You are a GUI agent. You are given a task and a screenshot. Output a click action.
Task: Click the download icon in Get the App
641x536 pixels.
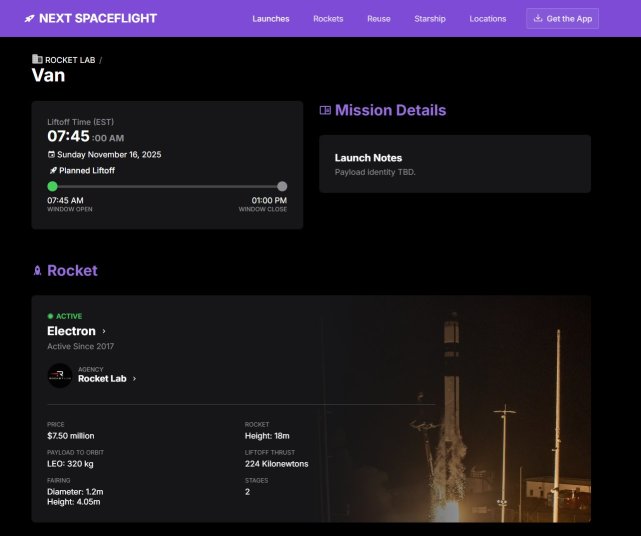pyautogui.click(x=538, y=18)
